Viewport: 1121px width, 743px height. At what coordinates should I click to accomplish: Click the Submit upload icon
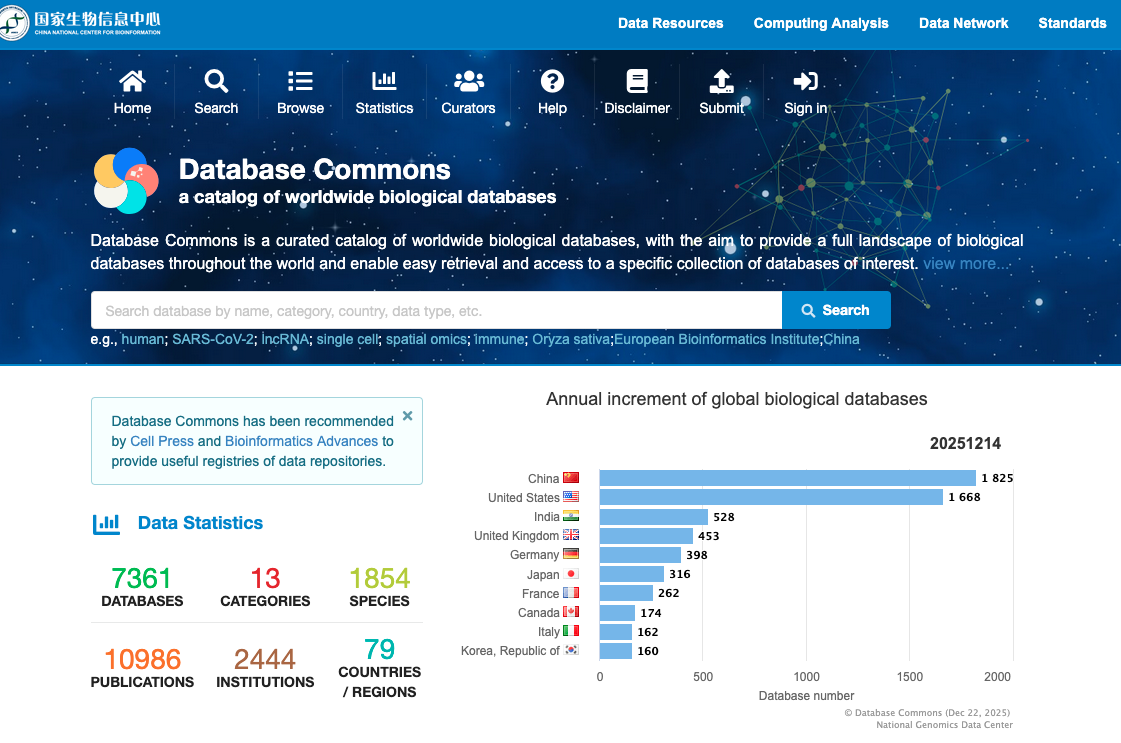click(721, 81)
